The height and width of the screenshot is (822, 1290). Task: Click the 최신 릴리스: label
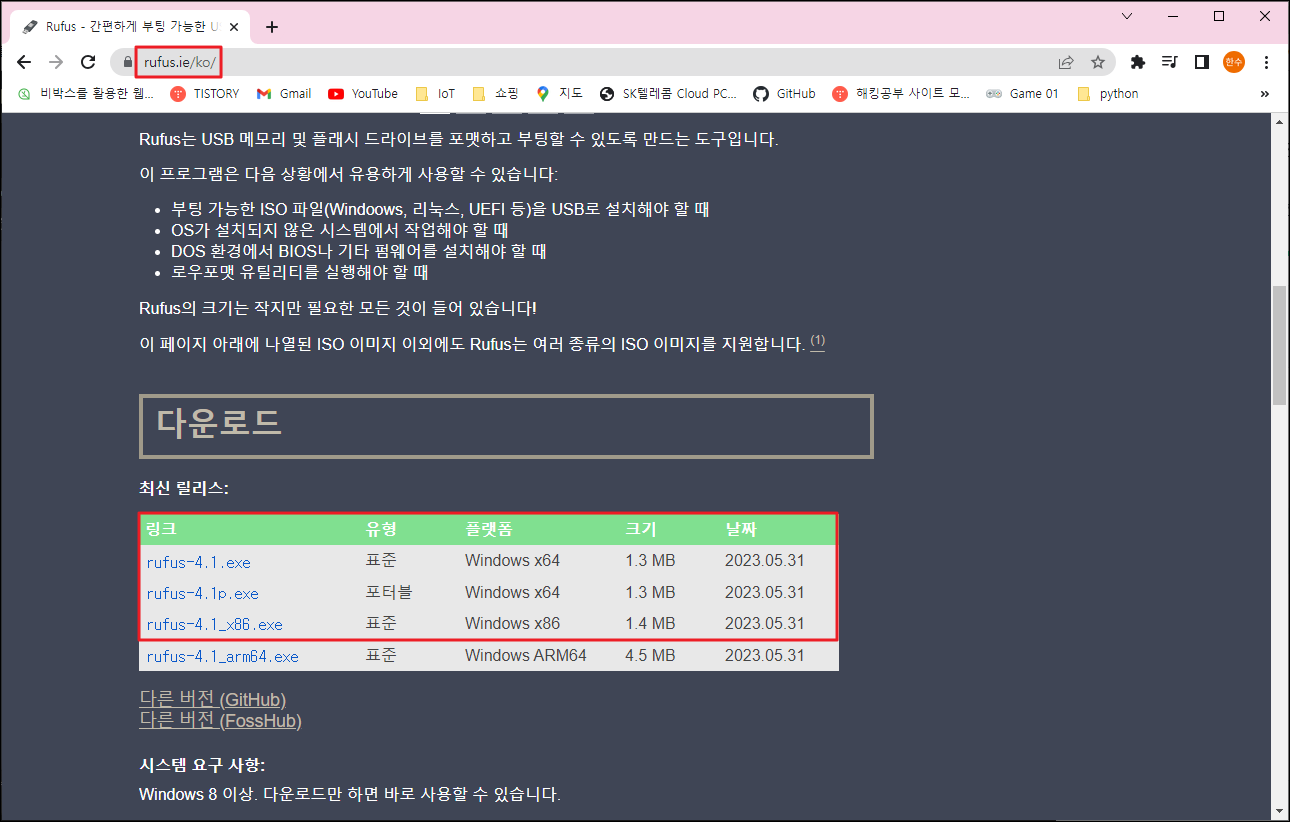point(184,489)
